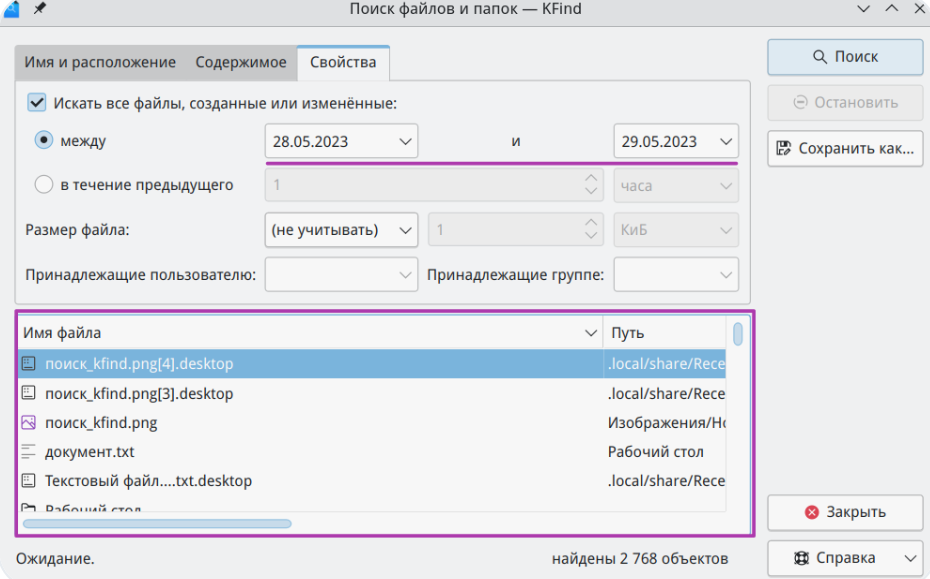The height and width of the screenshot is (579, 930).
Task: Click the image icon beside поиск_kfind.png
Action: [x=29, y=422]
